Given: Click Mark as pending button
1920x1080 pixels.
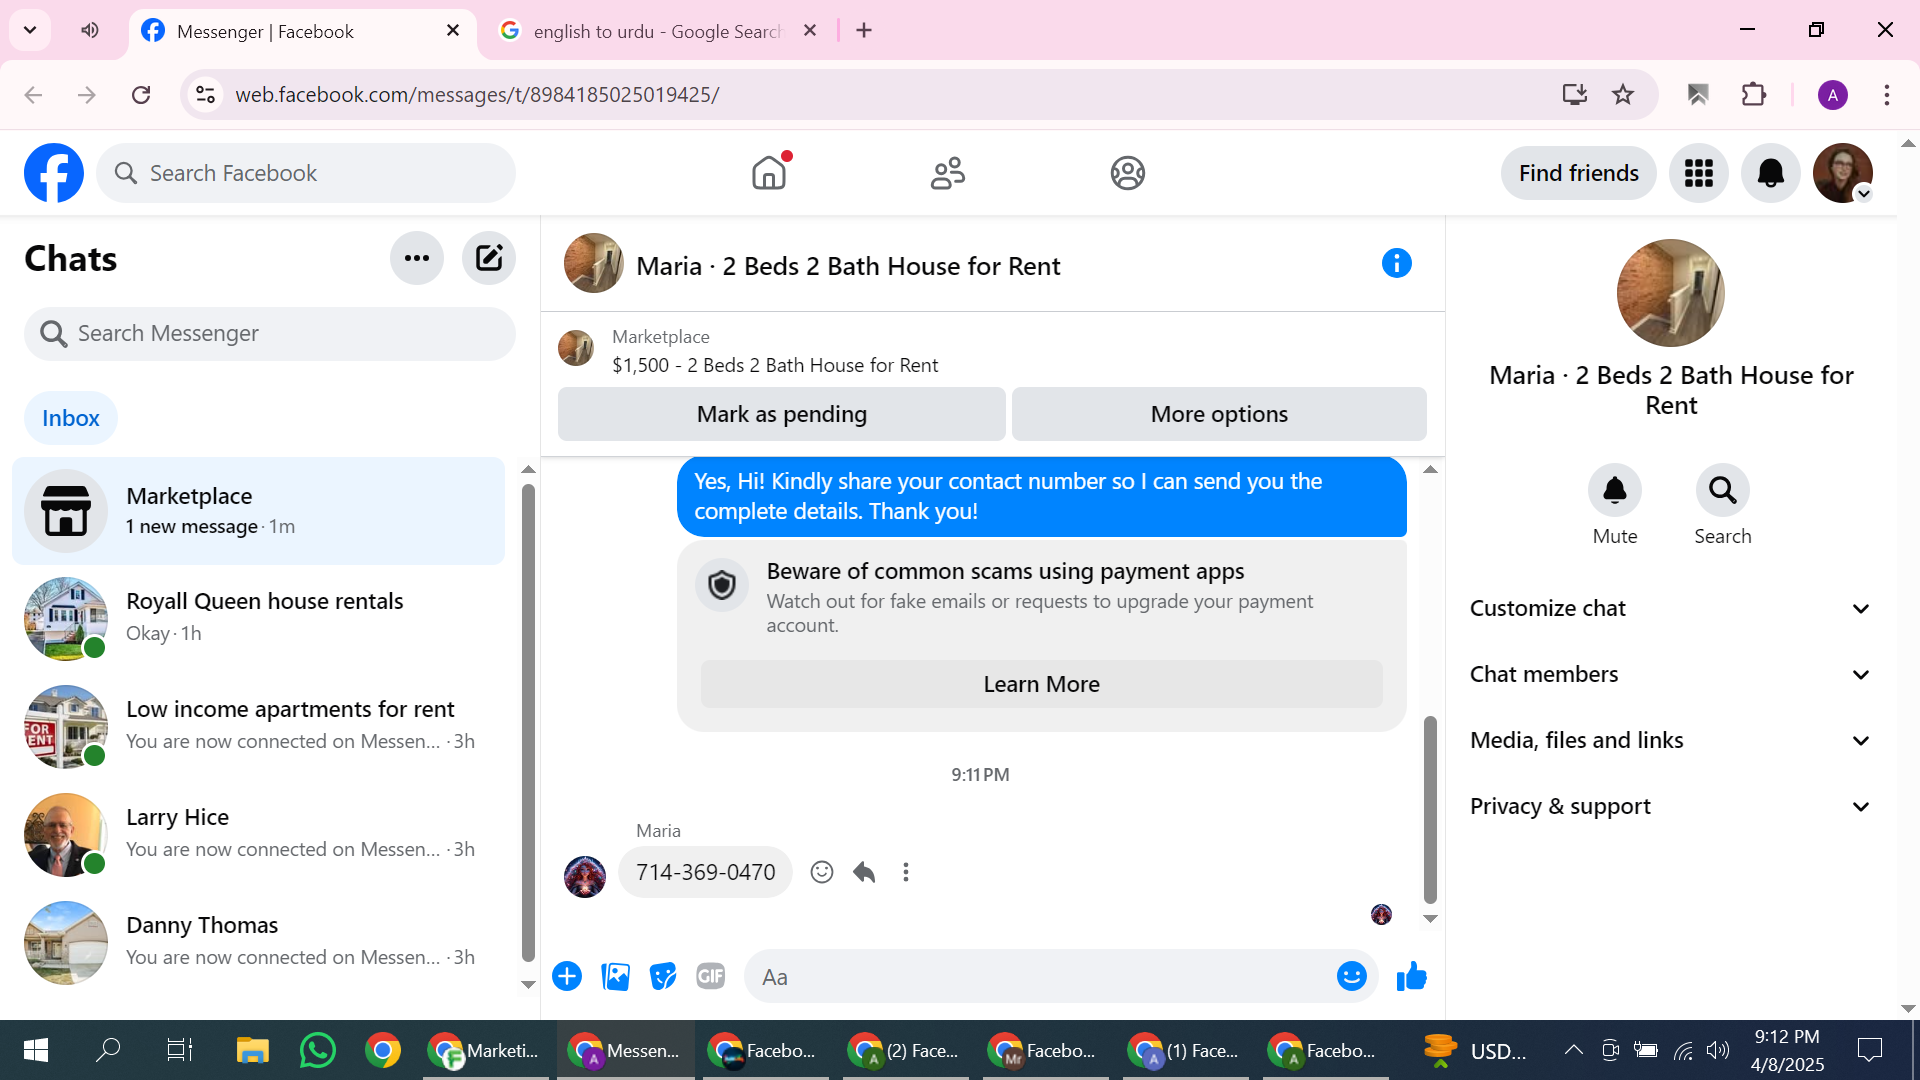Looking at the screenshot, I should 781,414.
